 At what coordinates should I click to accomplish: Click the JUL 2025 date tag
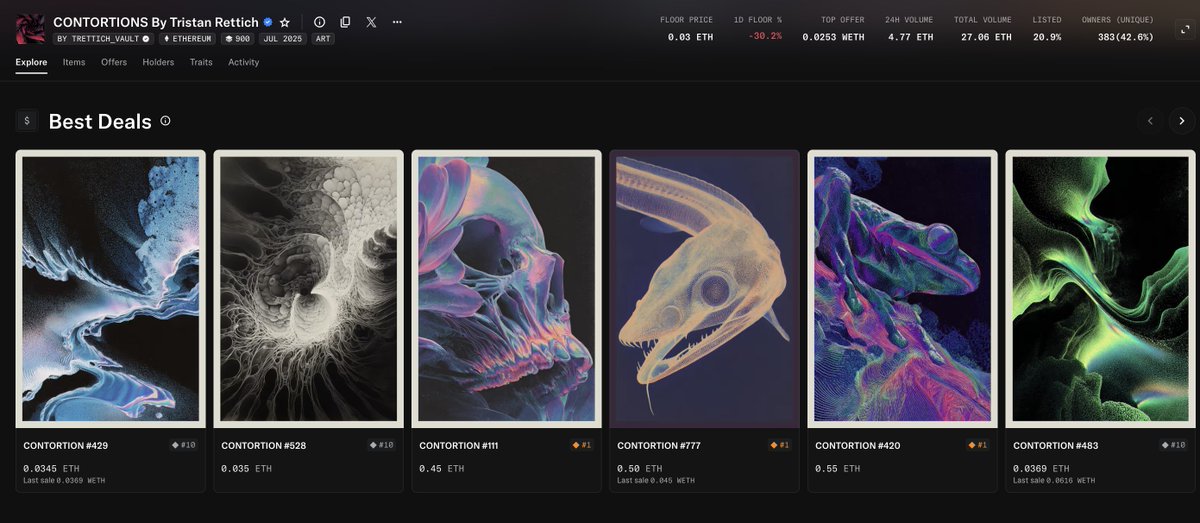click(284, 39)
